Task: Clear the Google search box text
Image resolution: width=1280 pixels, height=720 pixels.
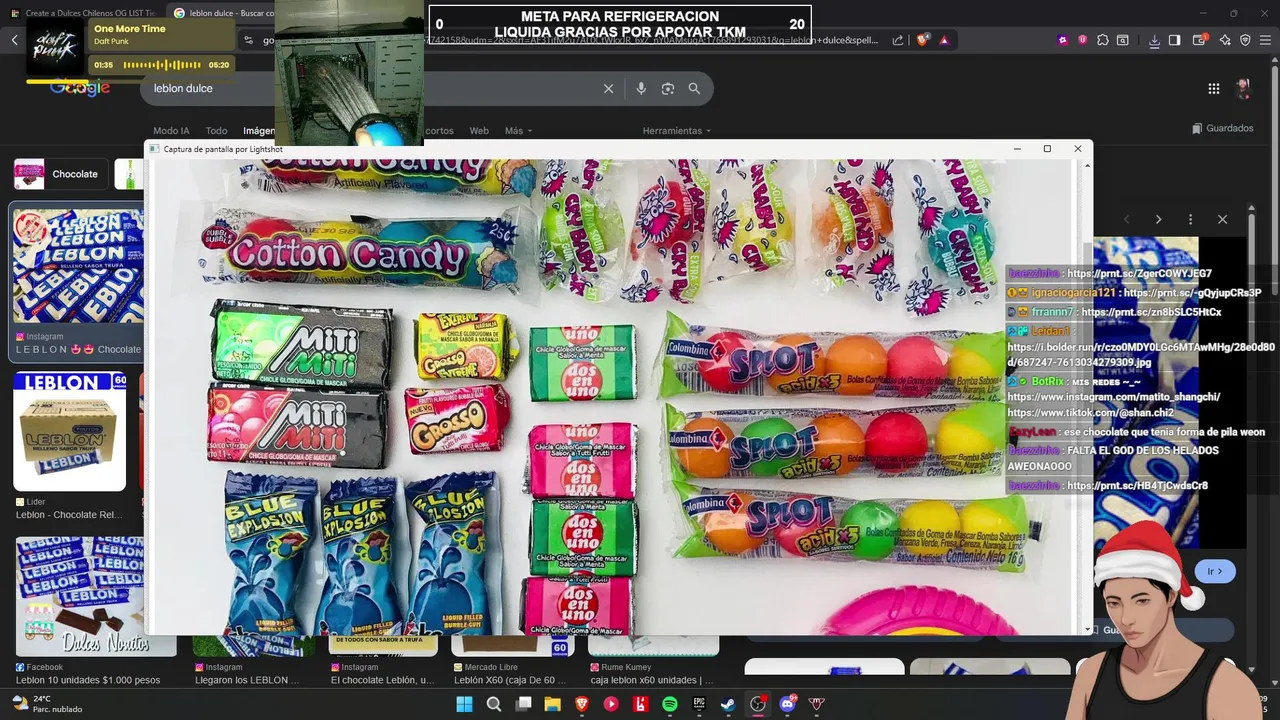Action: tap(608, 88)
